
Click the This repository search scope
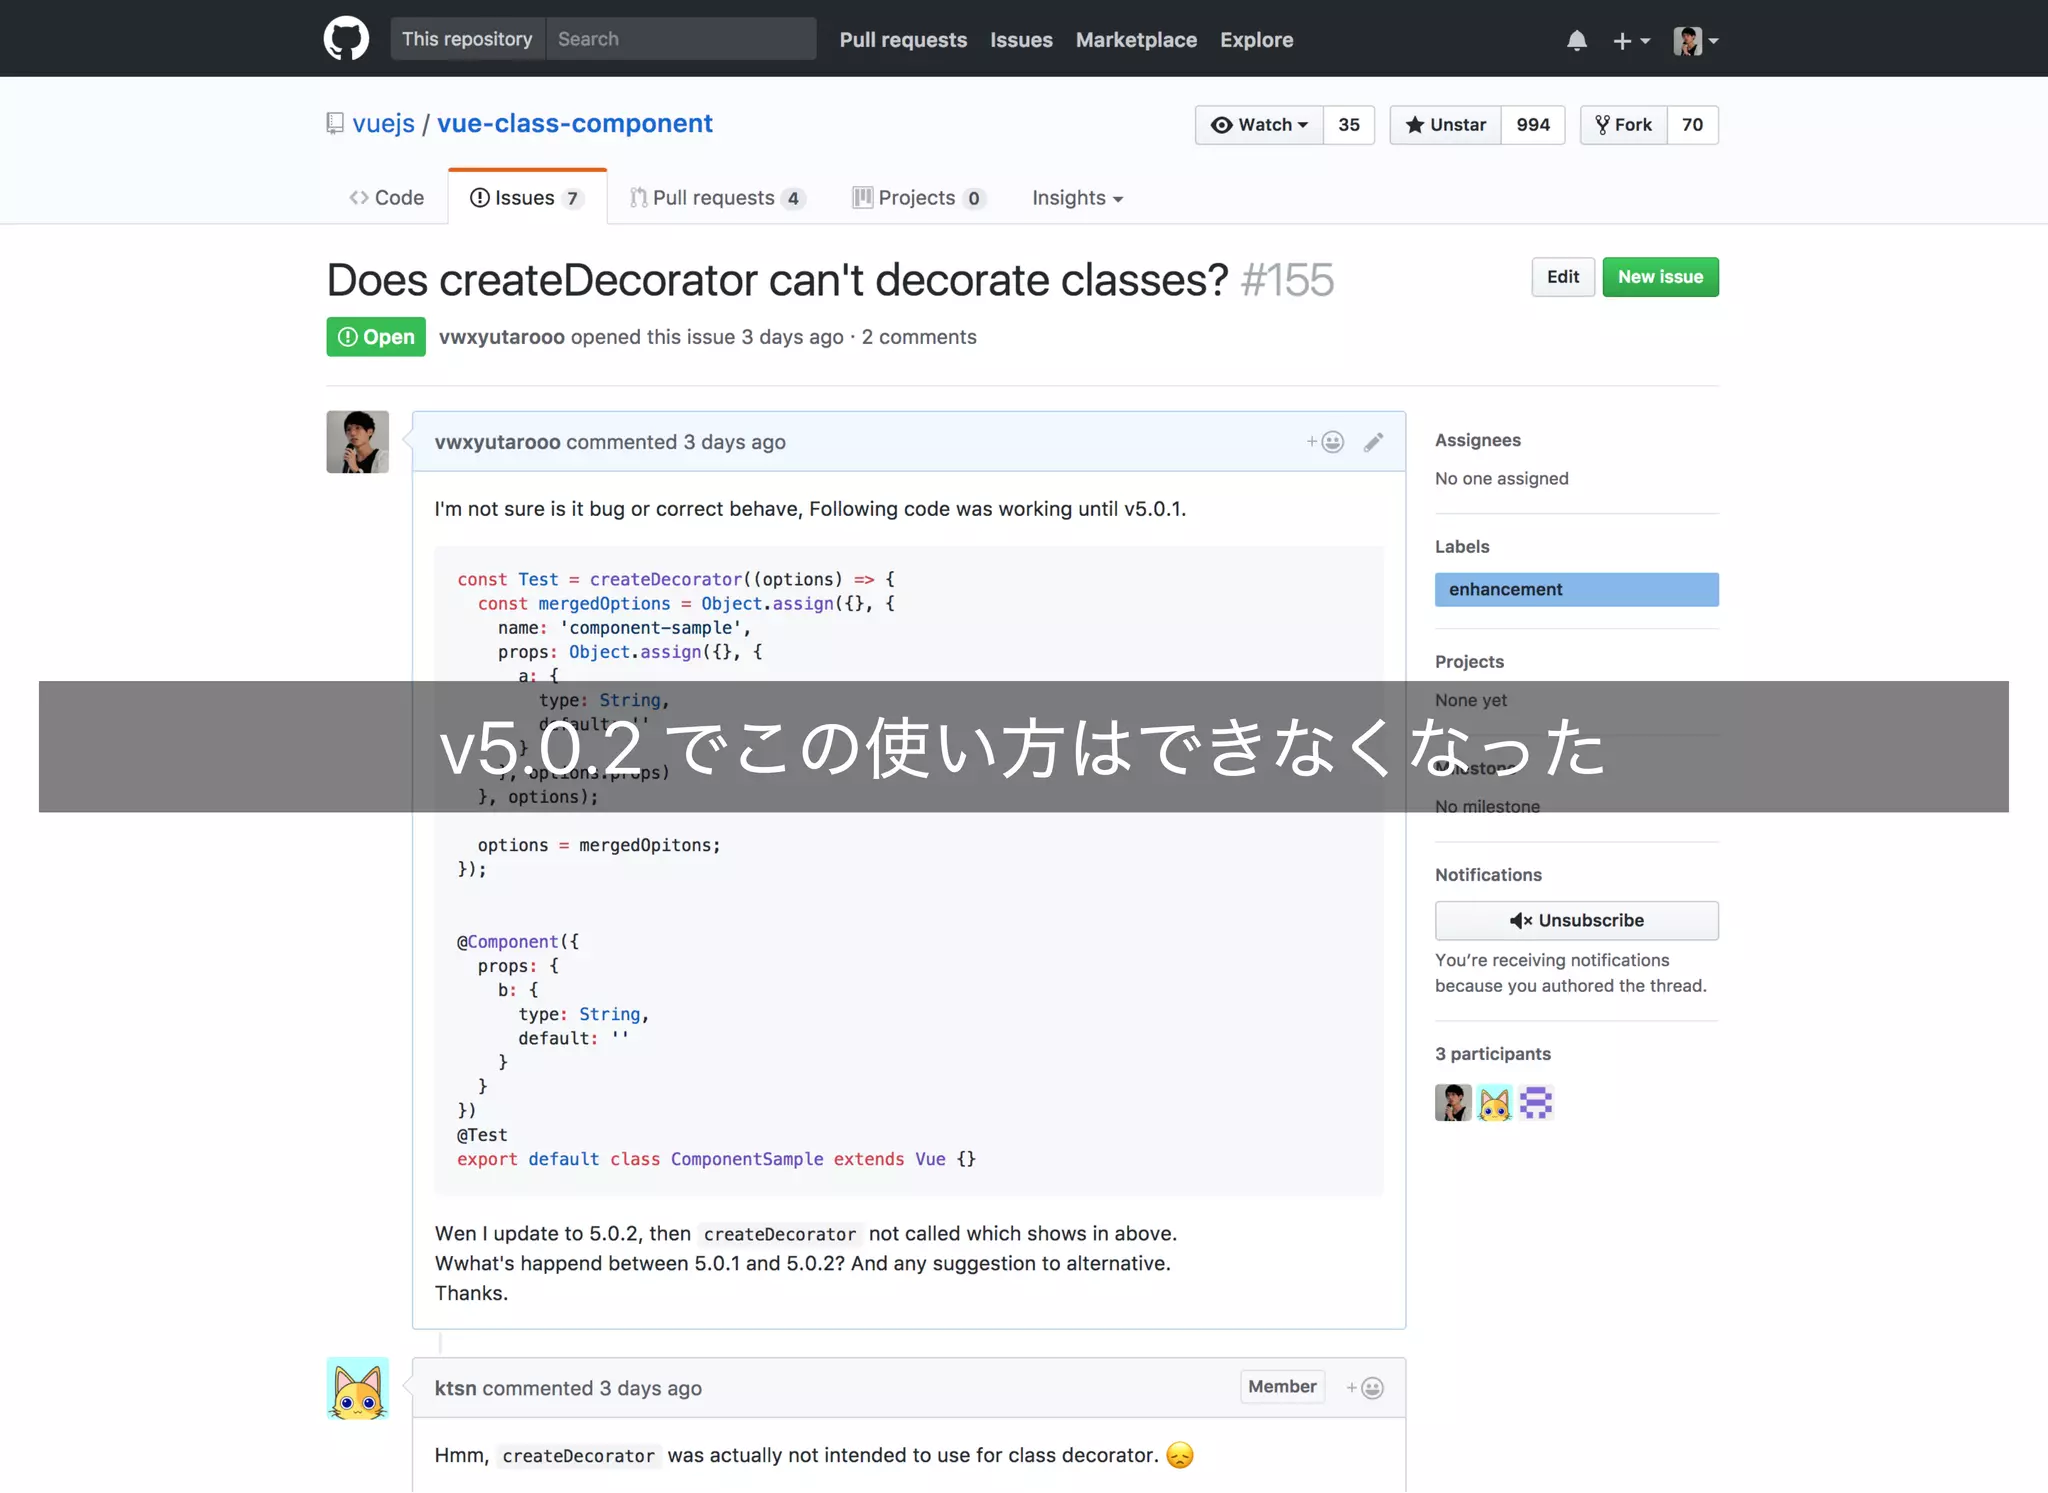tap(467, 39)
